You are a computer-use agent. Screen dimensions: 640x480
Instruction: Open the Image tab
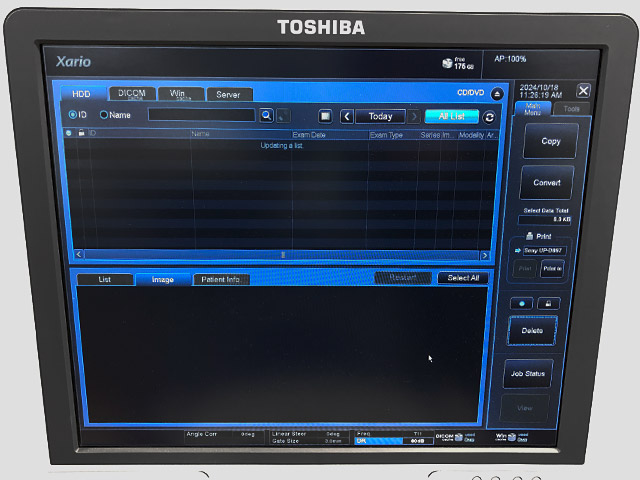(x=162, y=280)
